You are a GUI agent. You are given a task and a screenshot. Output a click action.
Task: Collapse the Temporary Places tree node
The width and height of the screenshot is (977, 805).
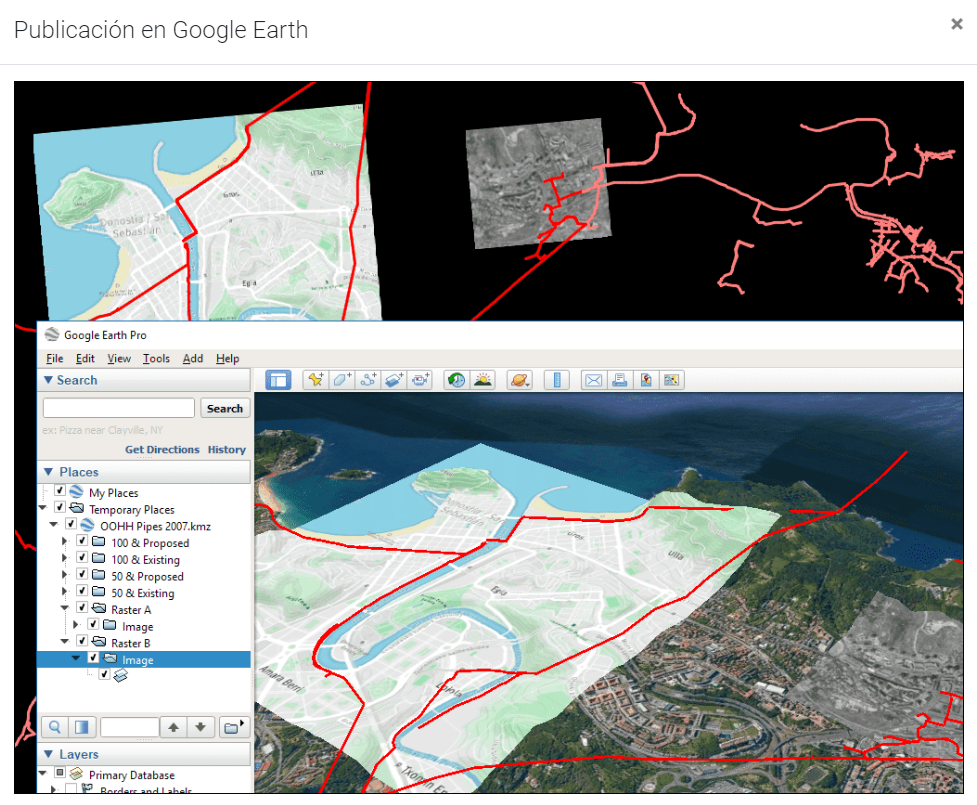pos(42,508)
